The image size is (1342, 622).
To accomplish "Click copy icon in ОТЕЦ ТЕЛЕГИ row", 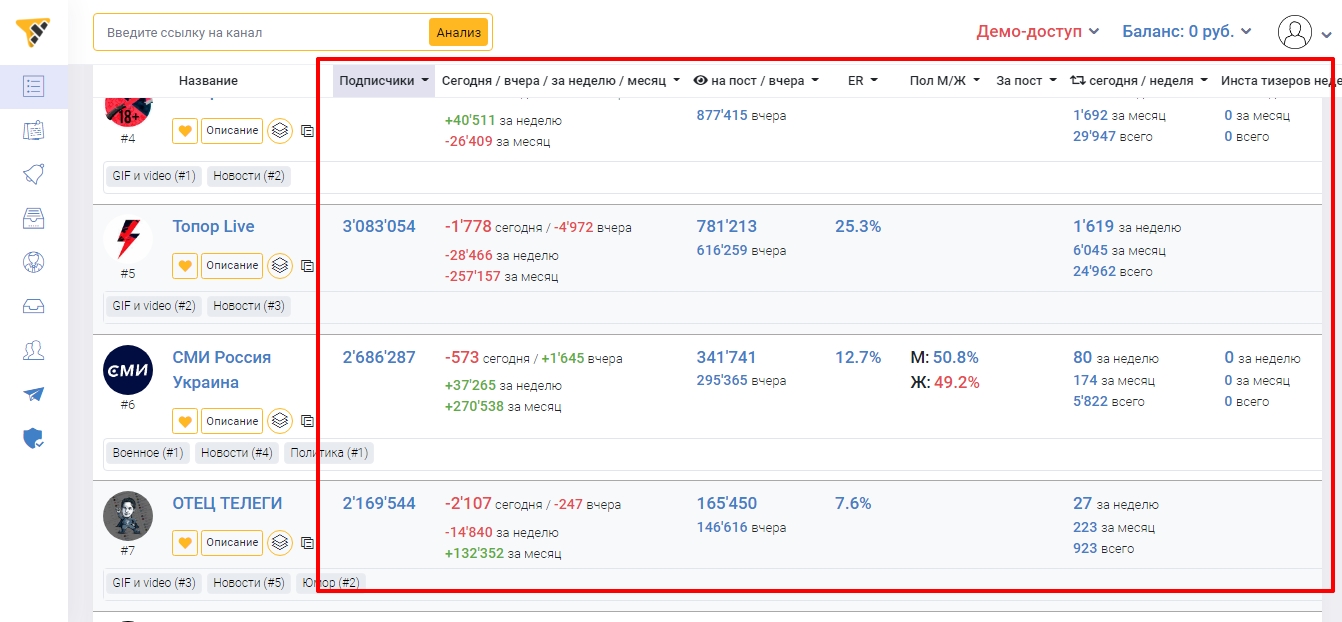I will 307,543.
